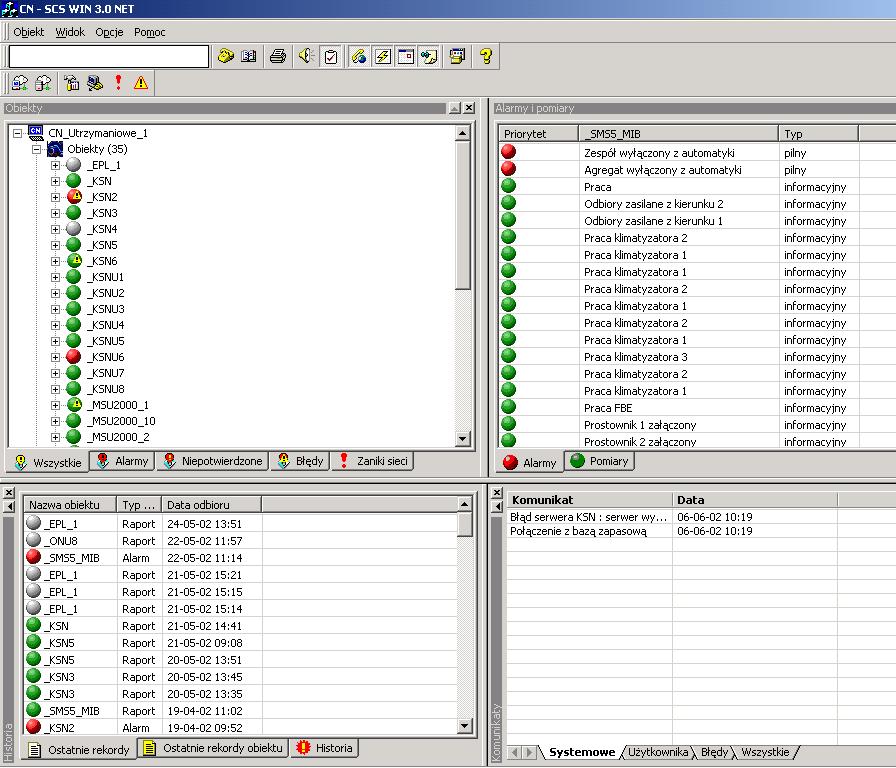Open the Pomoc menu
The height and width of the screenshot is (768, 896).
pos(150,32)
